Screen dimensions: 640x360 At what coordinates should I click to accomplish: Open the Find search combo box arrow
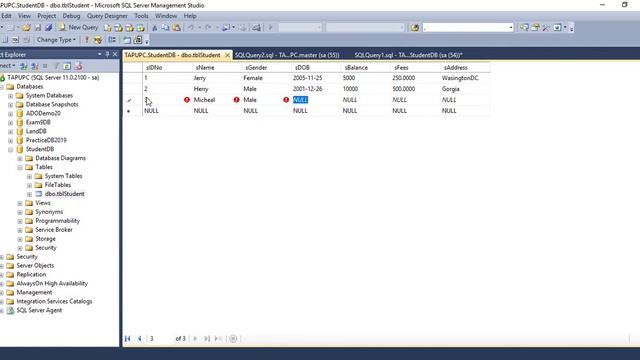tap(511, 27)
